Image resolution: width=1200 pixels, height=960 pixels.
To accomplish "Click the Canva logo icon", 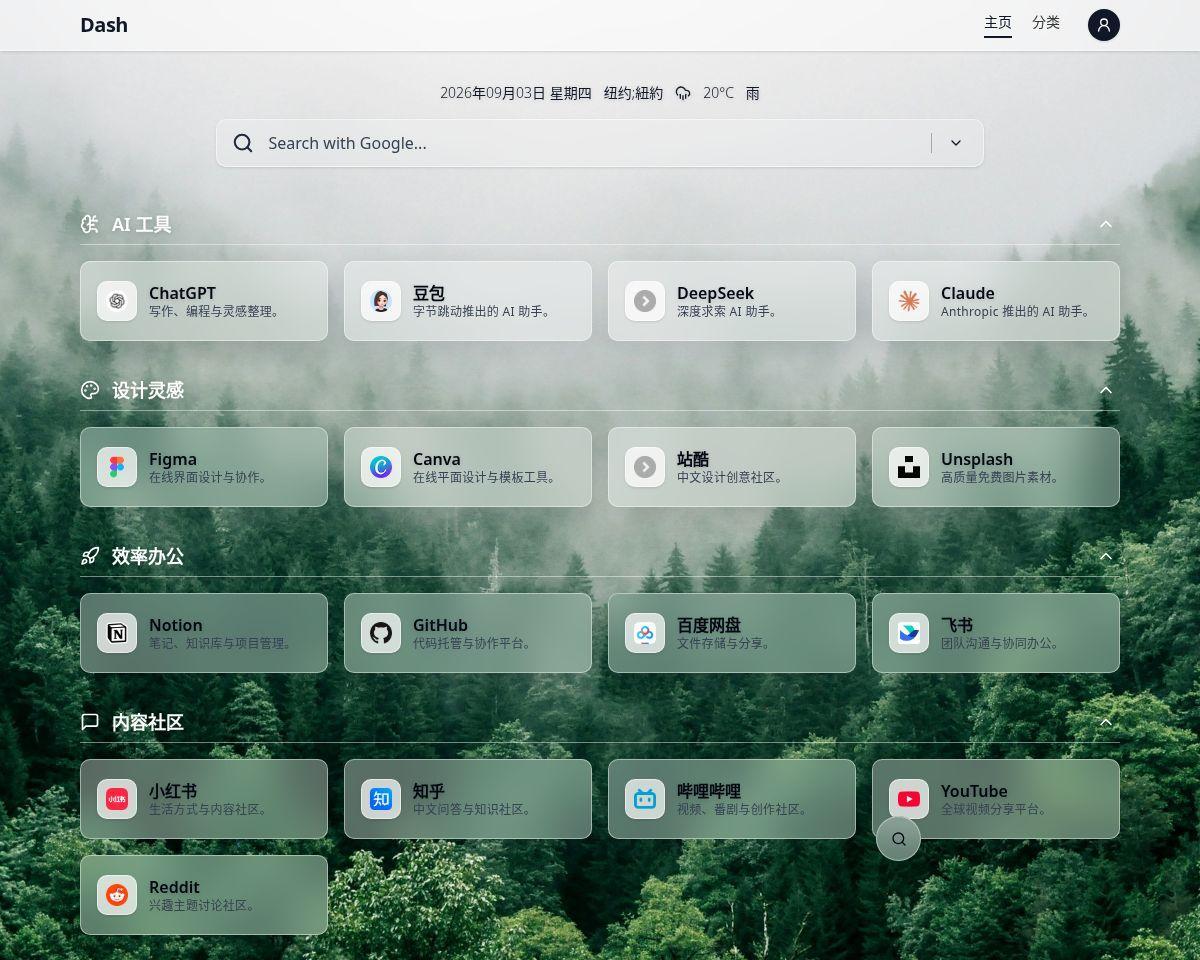I will [381, 467].
